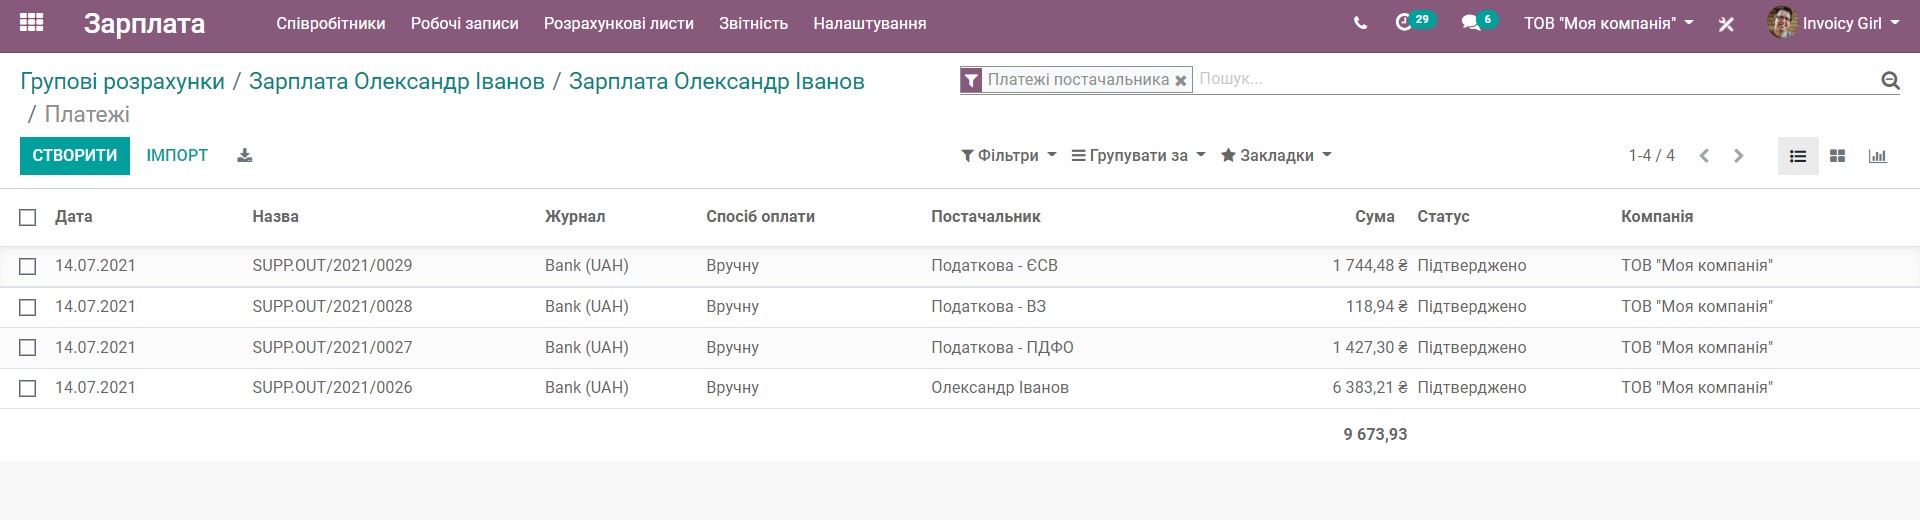Open payment SUPP.OUT/2021/0027

(332, 347)
